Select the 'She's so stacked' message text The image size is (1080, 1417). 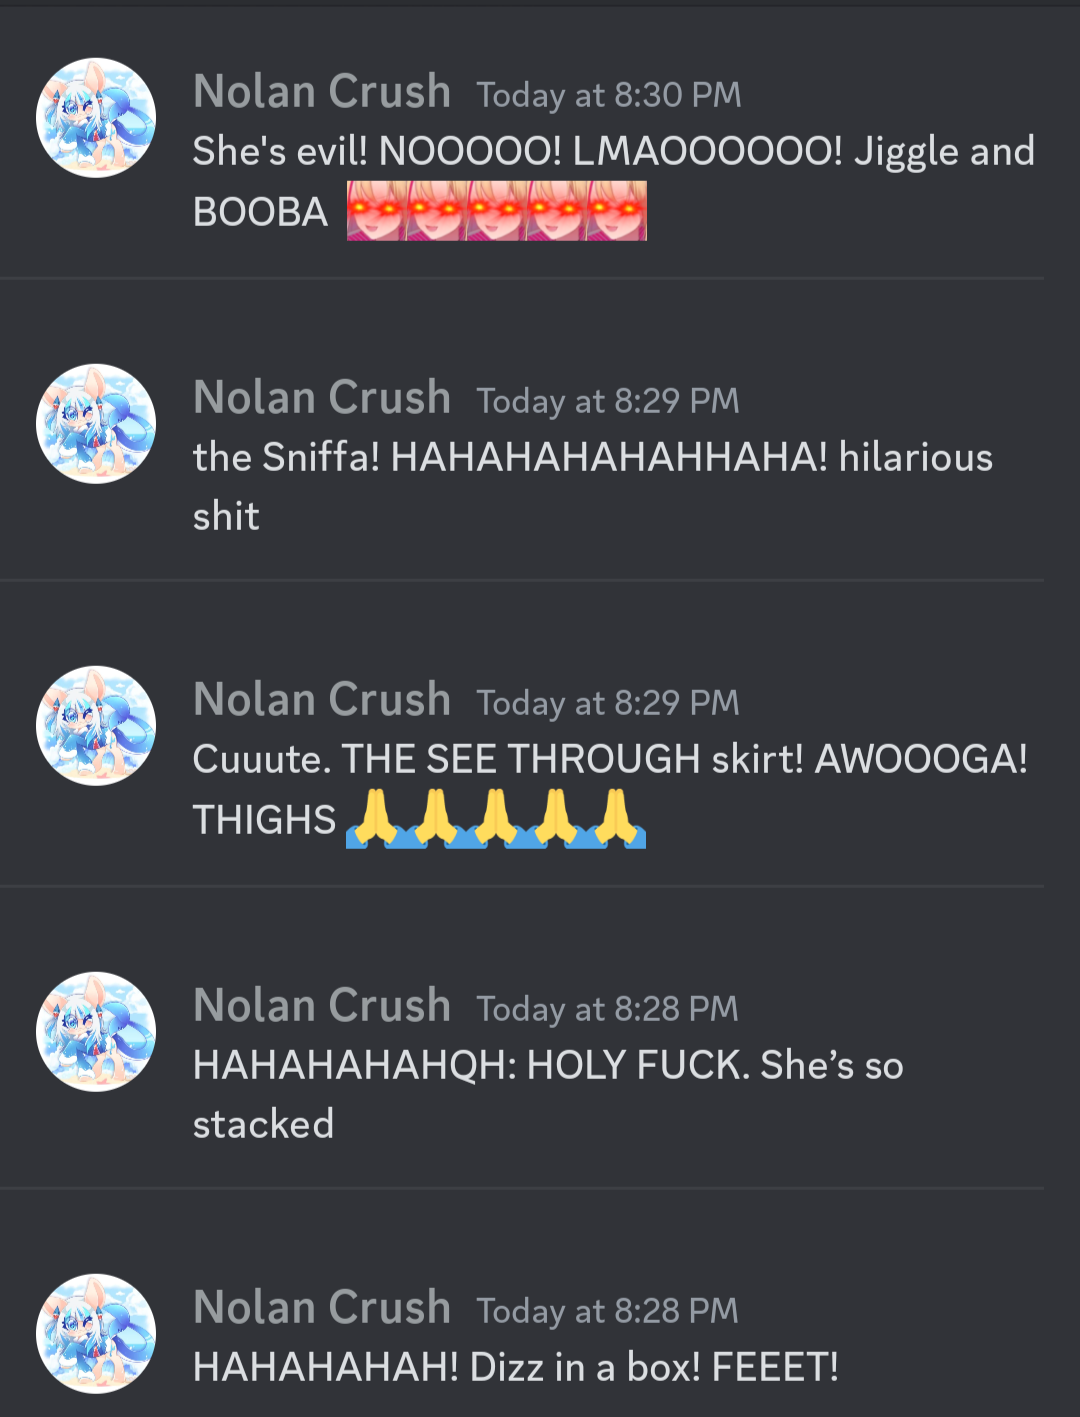click(x=548, y=1095)
